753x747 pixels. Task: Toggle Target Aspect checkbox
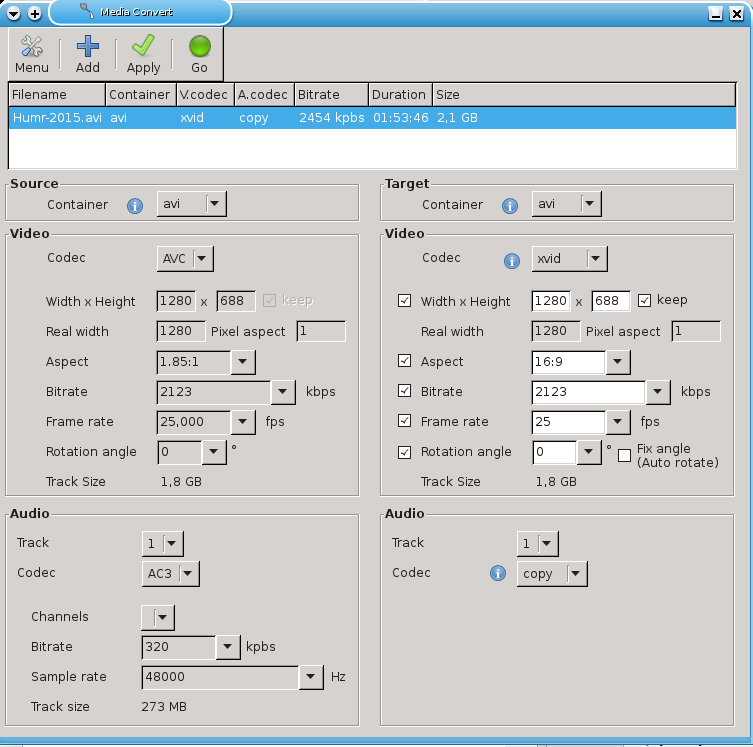tap(404, 361)
